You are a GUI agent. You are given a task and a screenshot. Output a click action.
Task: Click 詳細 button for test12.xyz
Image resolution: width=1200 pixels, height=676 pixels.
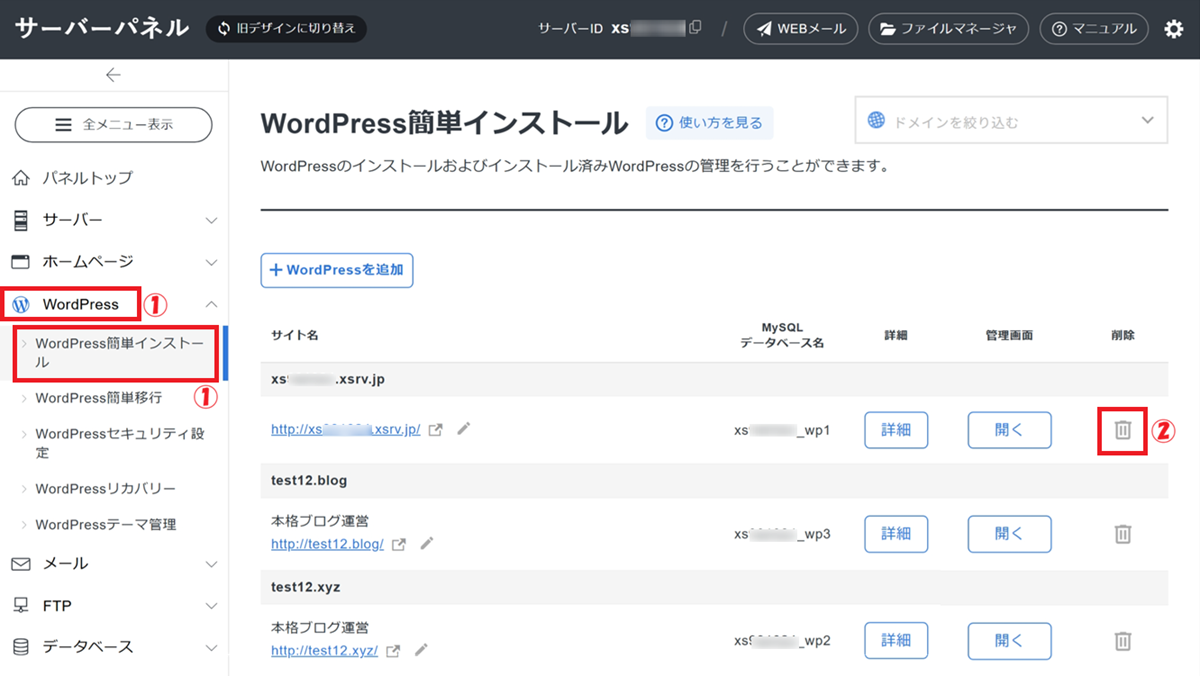pos(895,640)
